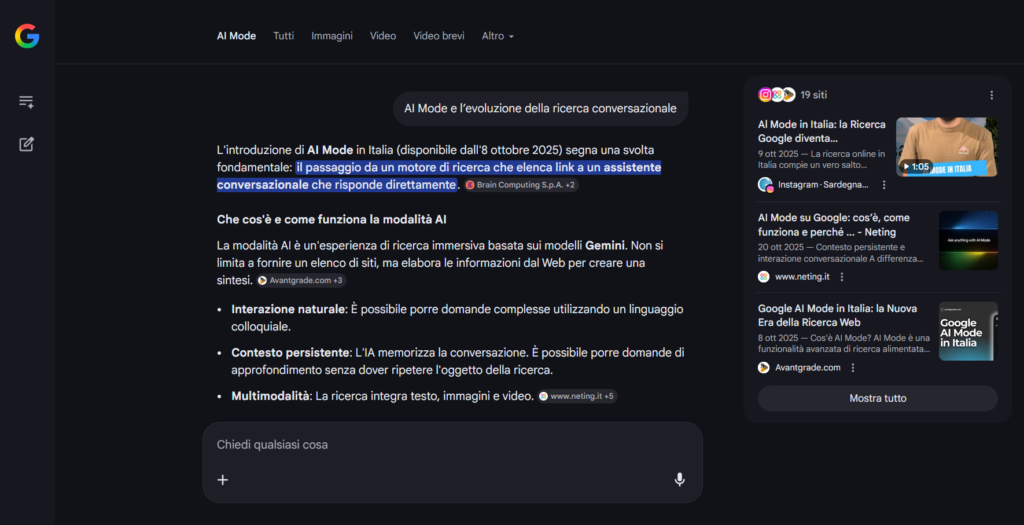Click the Neting article thumbnail image
The image size is (1024, 525).
click(968, 240)
